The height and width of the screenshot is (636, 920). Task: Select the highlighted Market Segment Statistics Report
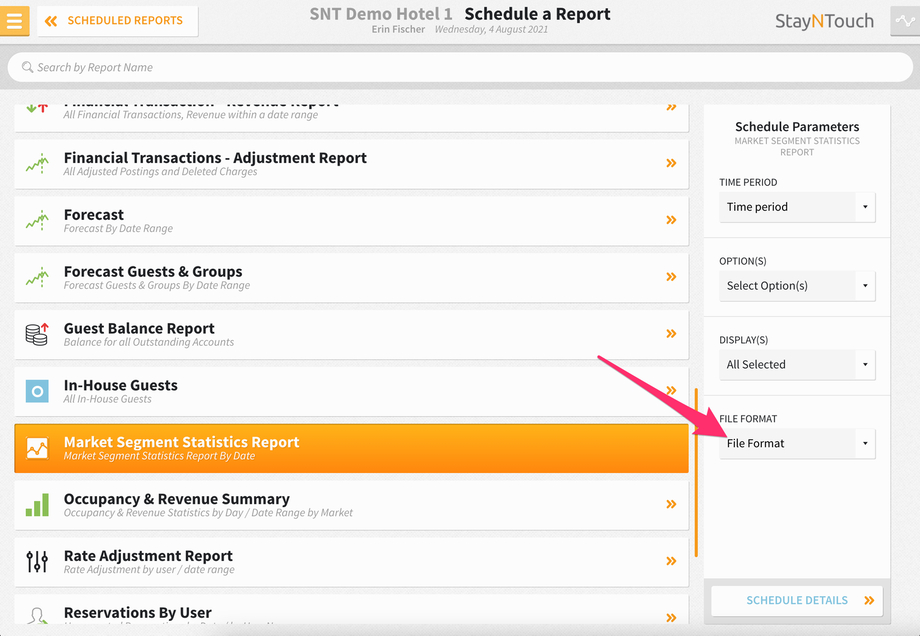click(351, 448)
